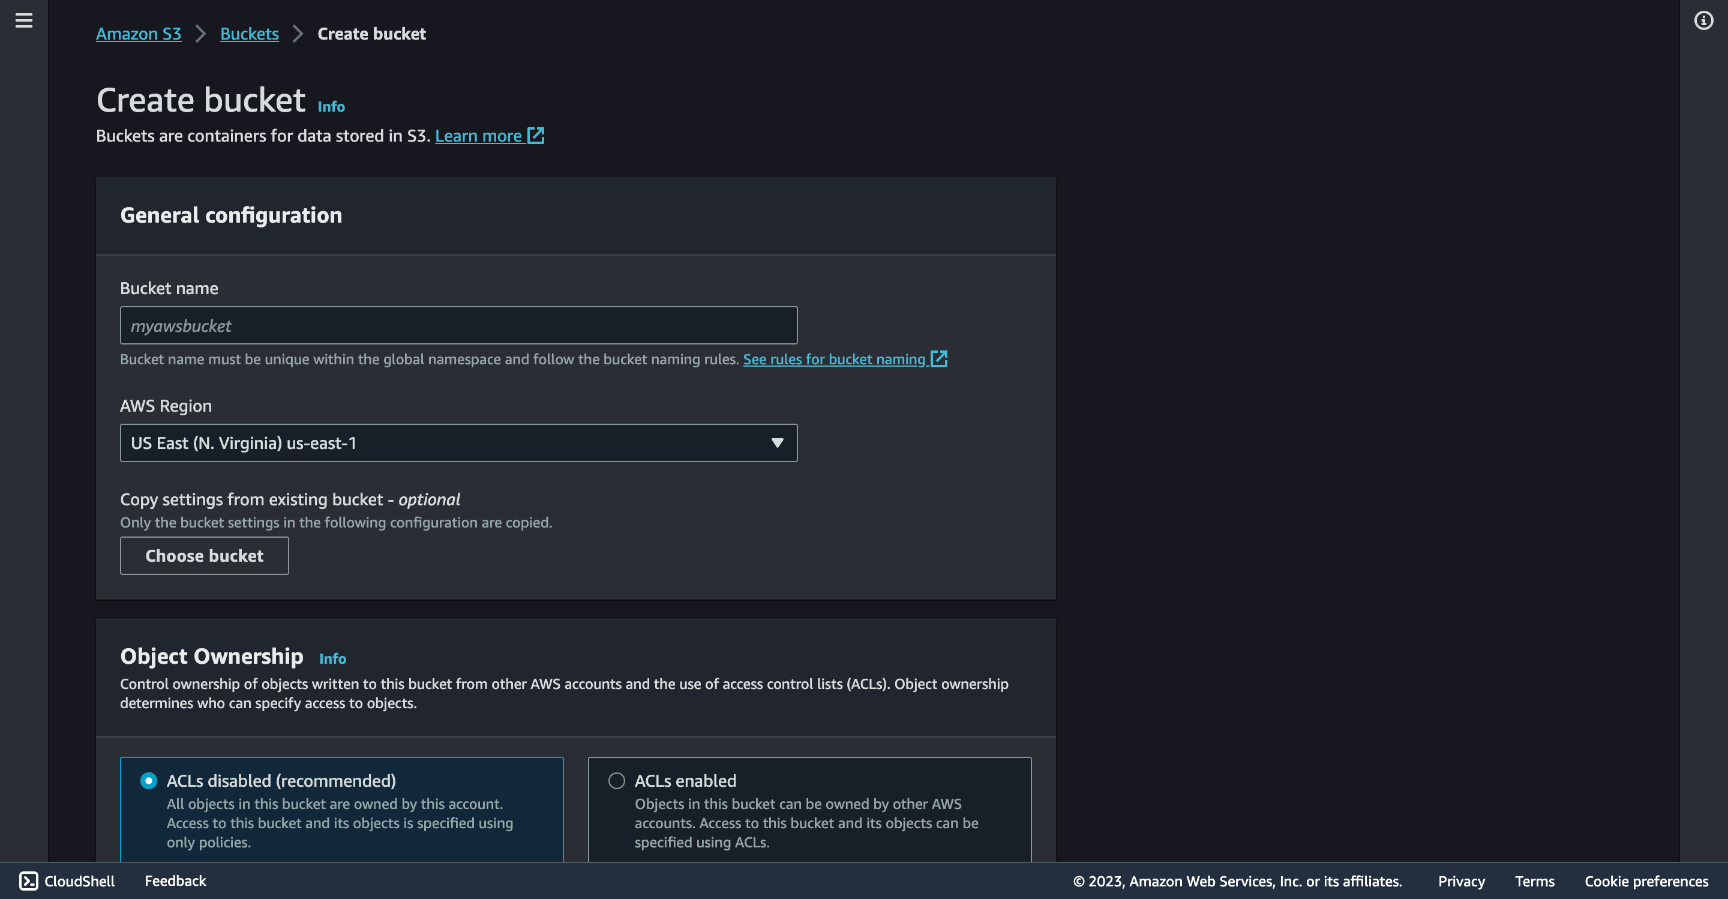
Task: Click external link icon after bucket naming rules
Action: [939, 358]
